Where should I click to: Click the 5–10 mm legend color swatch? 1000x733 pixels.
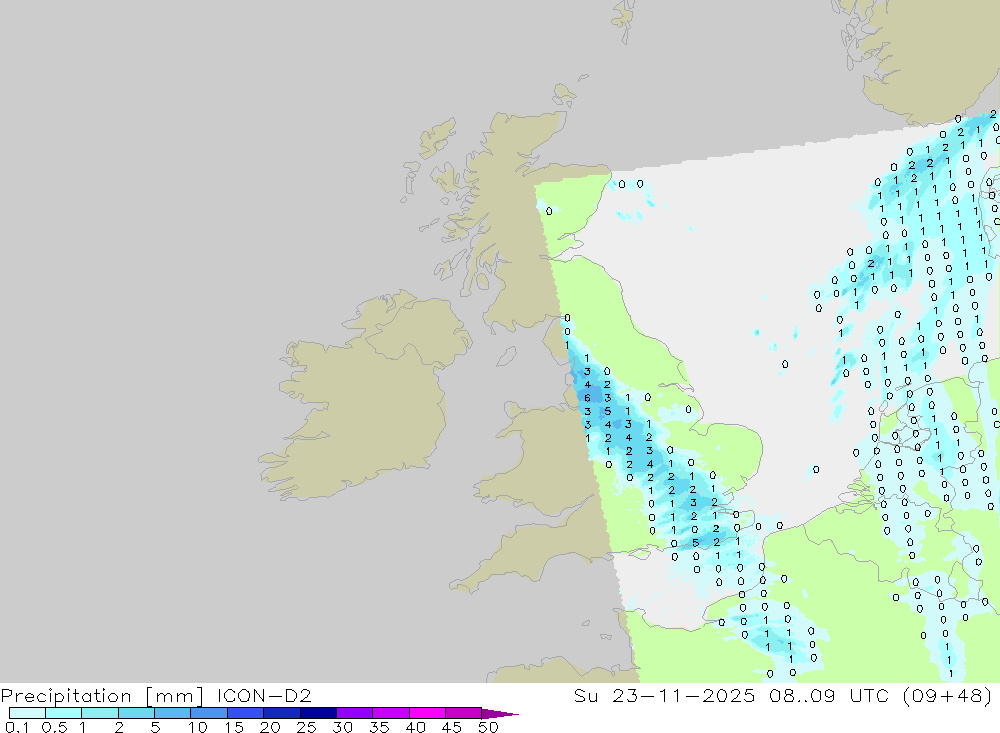[173, 713]
